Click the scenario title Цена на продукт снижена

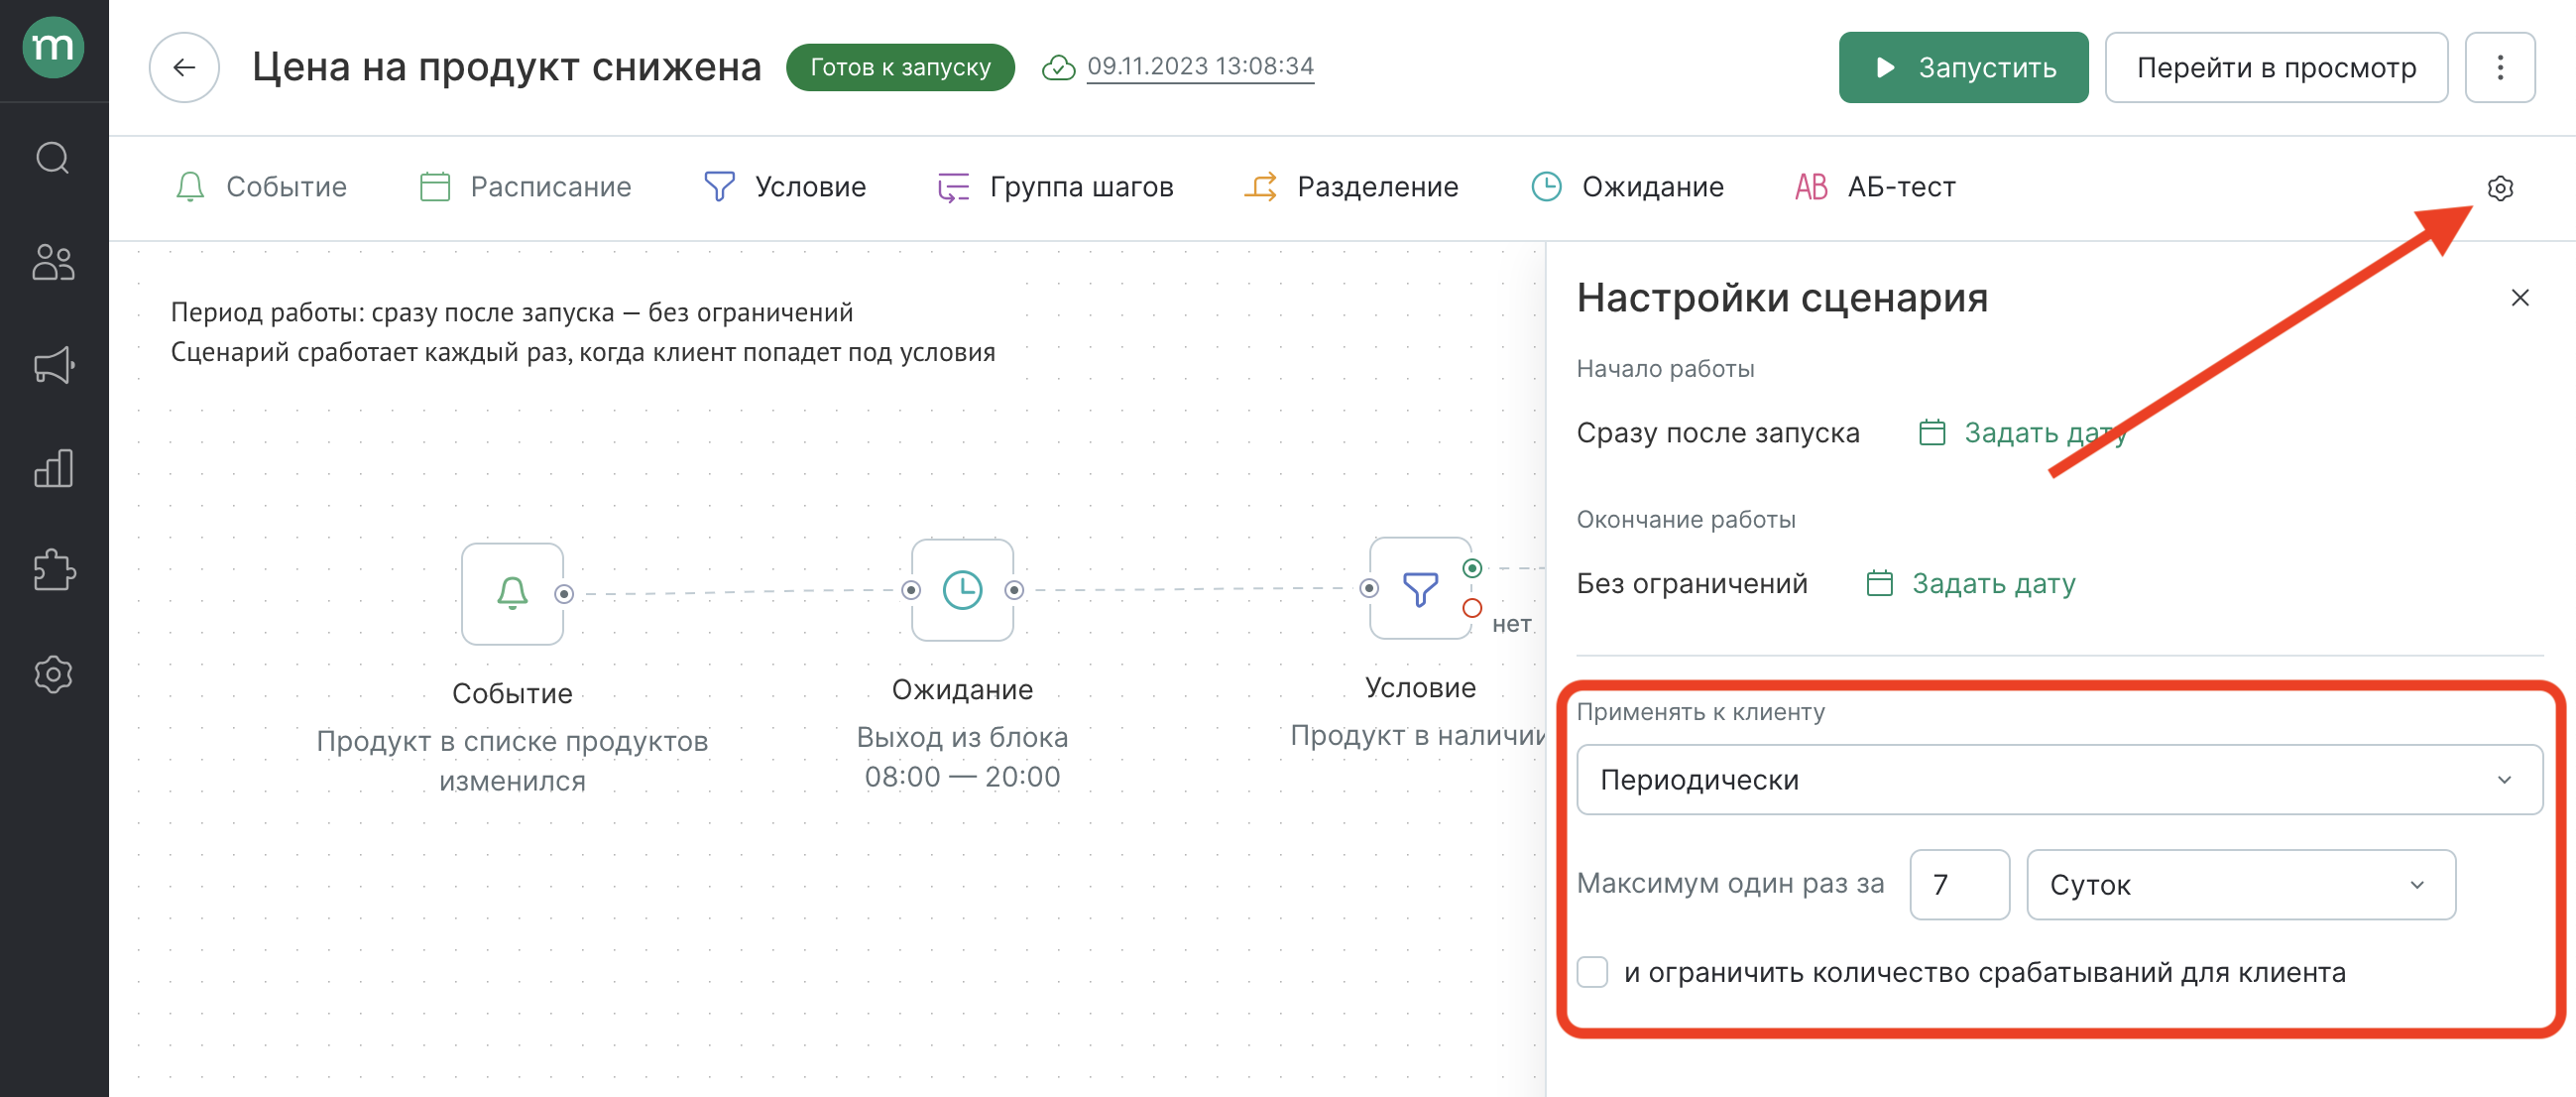[x=506, y=67]
